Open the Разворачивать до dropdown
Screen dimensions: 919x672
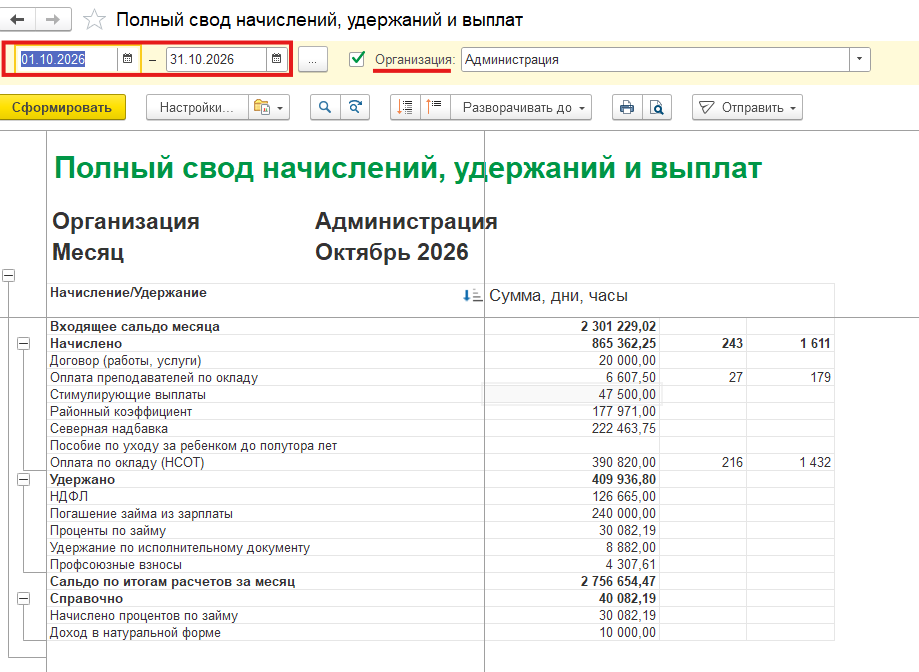pos(522,108)
